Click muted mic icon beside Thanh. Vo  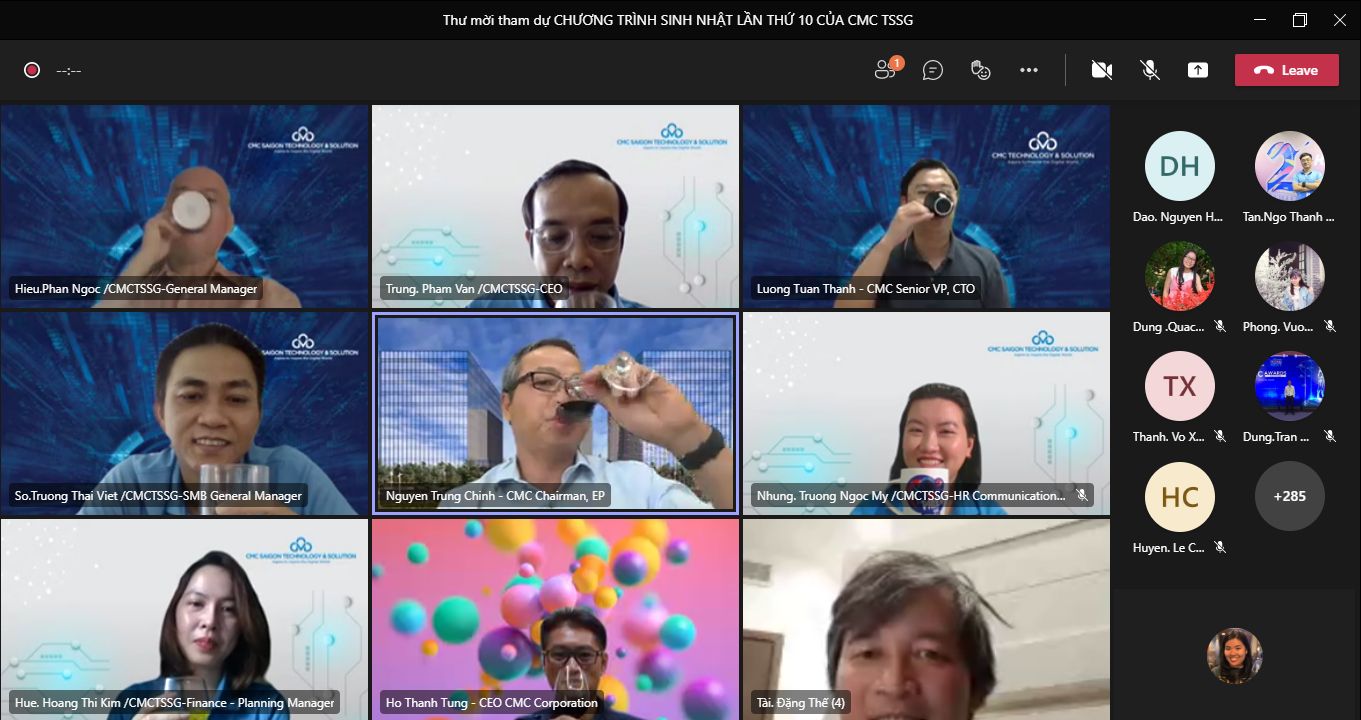pos(1220,436)
